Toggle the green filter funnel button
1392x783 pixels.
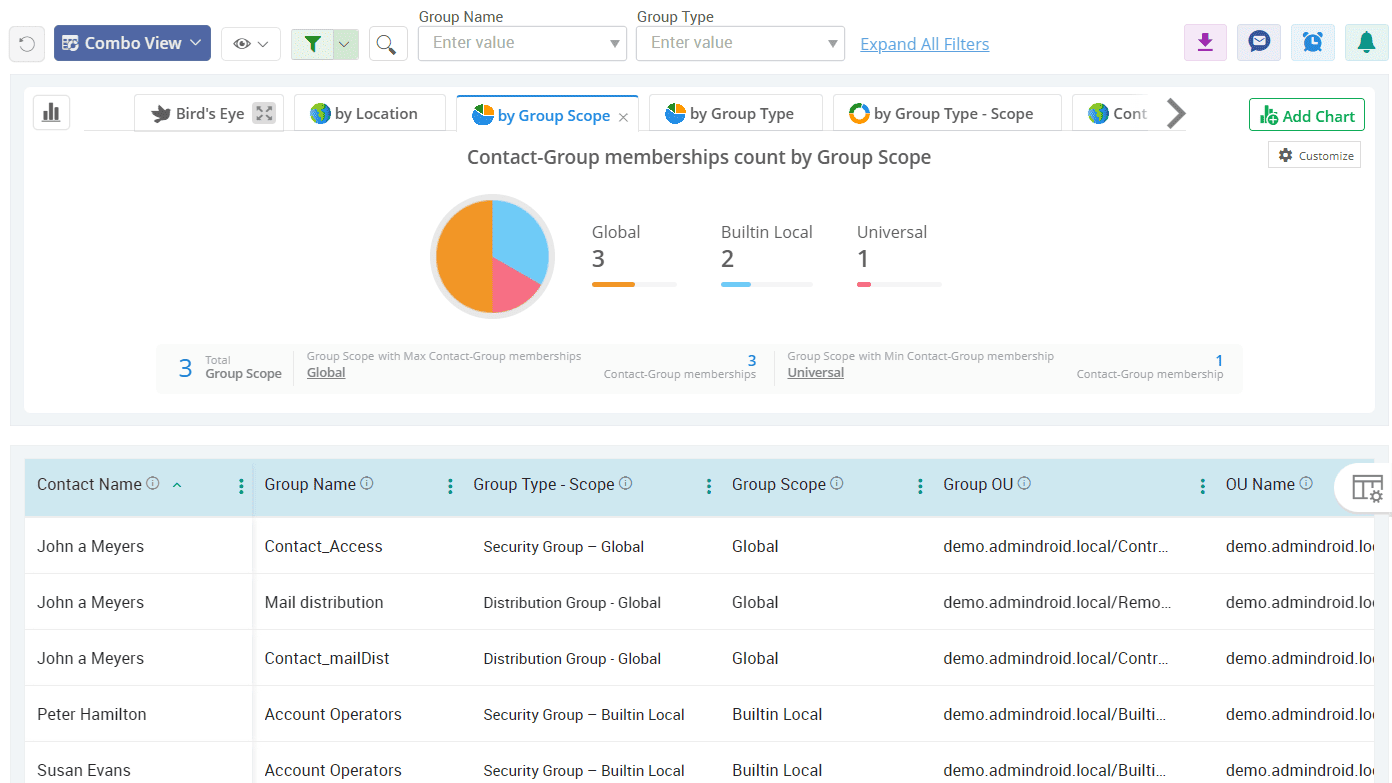point(313,44)
